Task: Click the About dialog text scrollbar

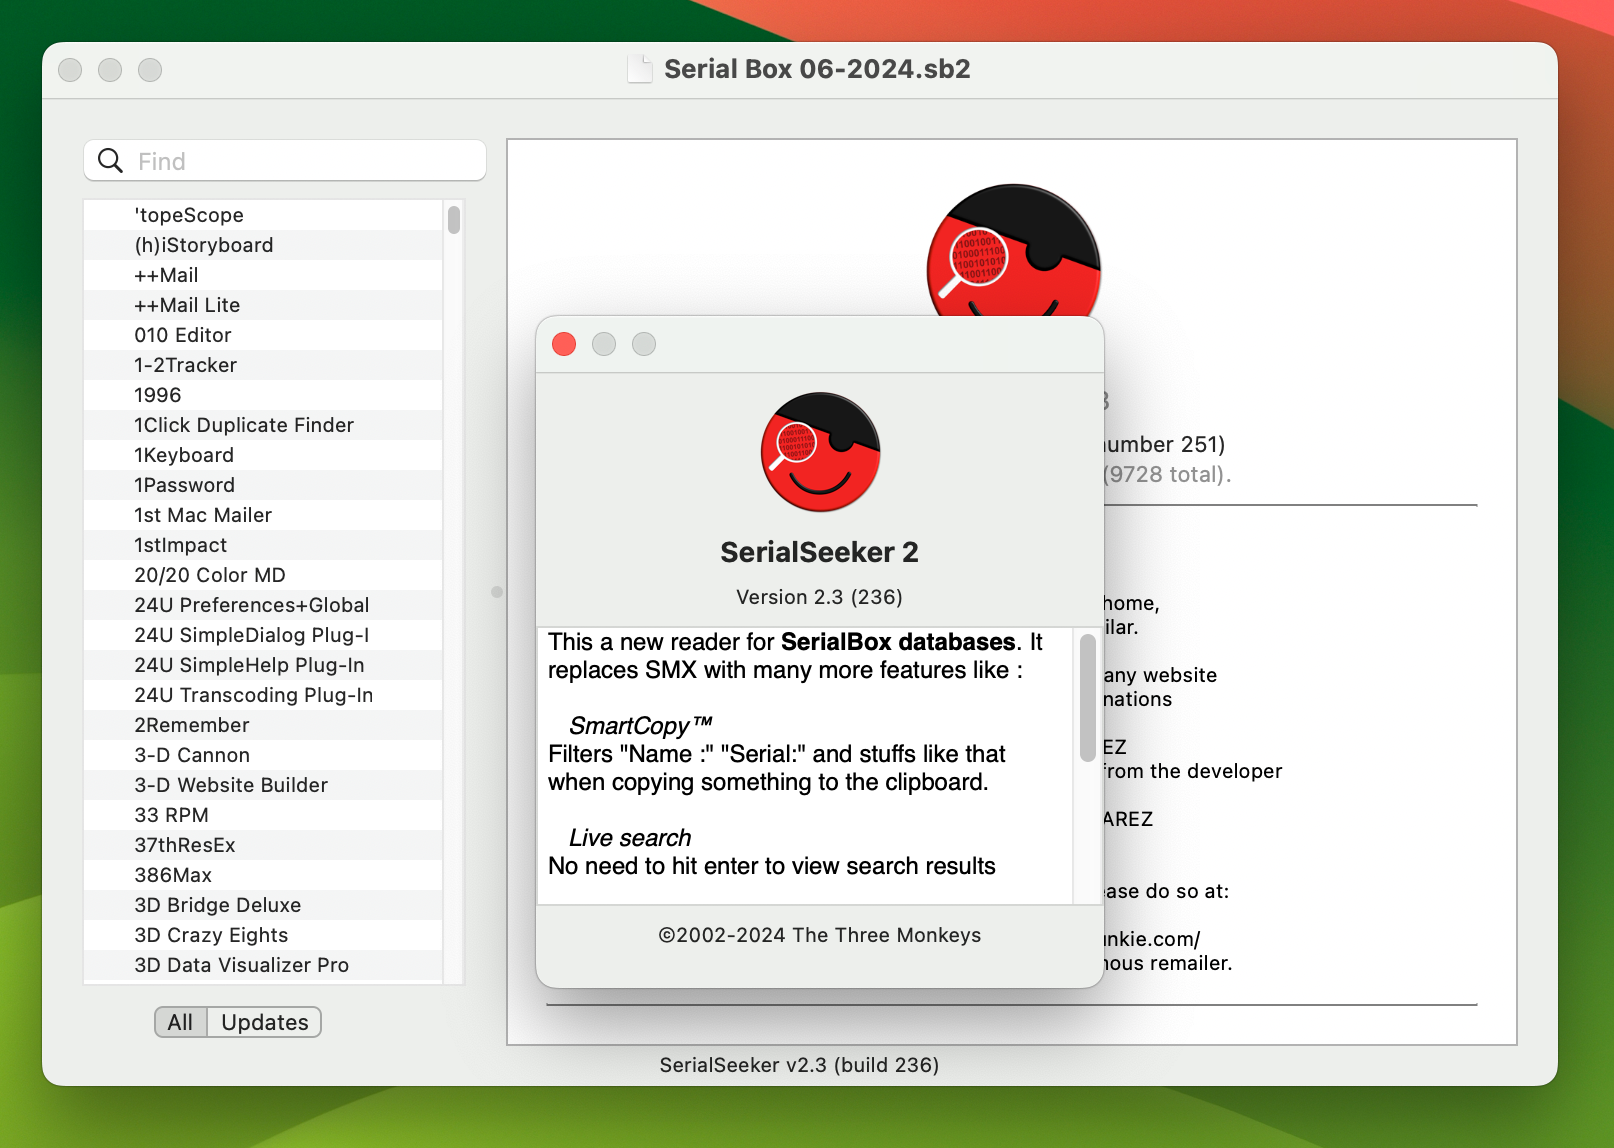Action: [x=1088, y=697]
